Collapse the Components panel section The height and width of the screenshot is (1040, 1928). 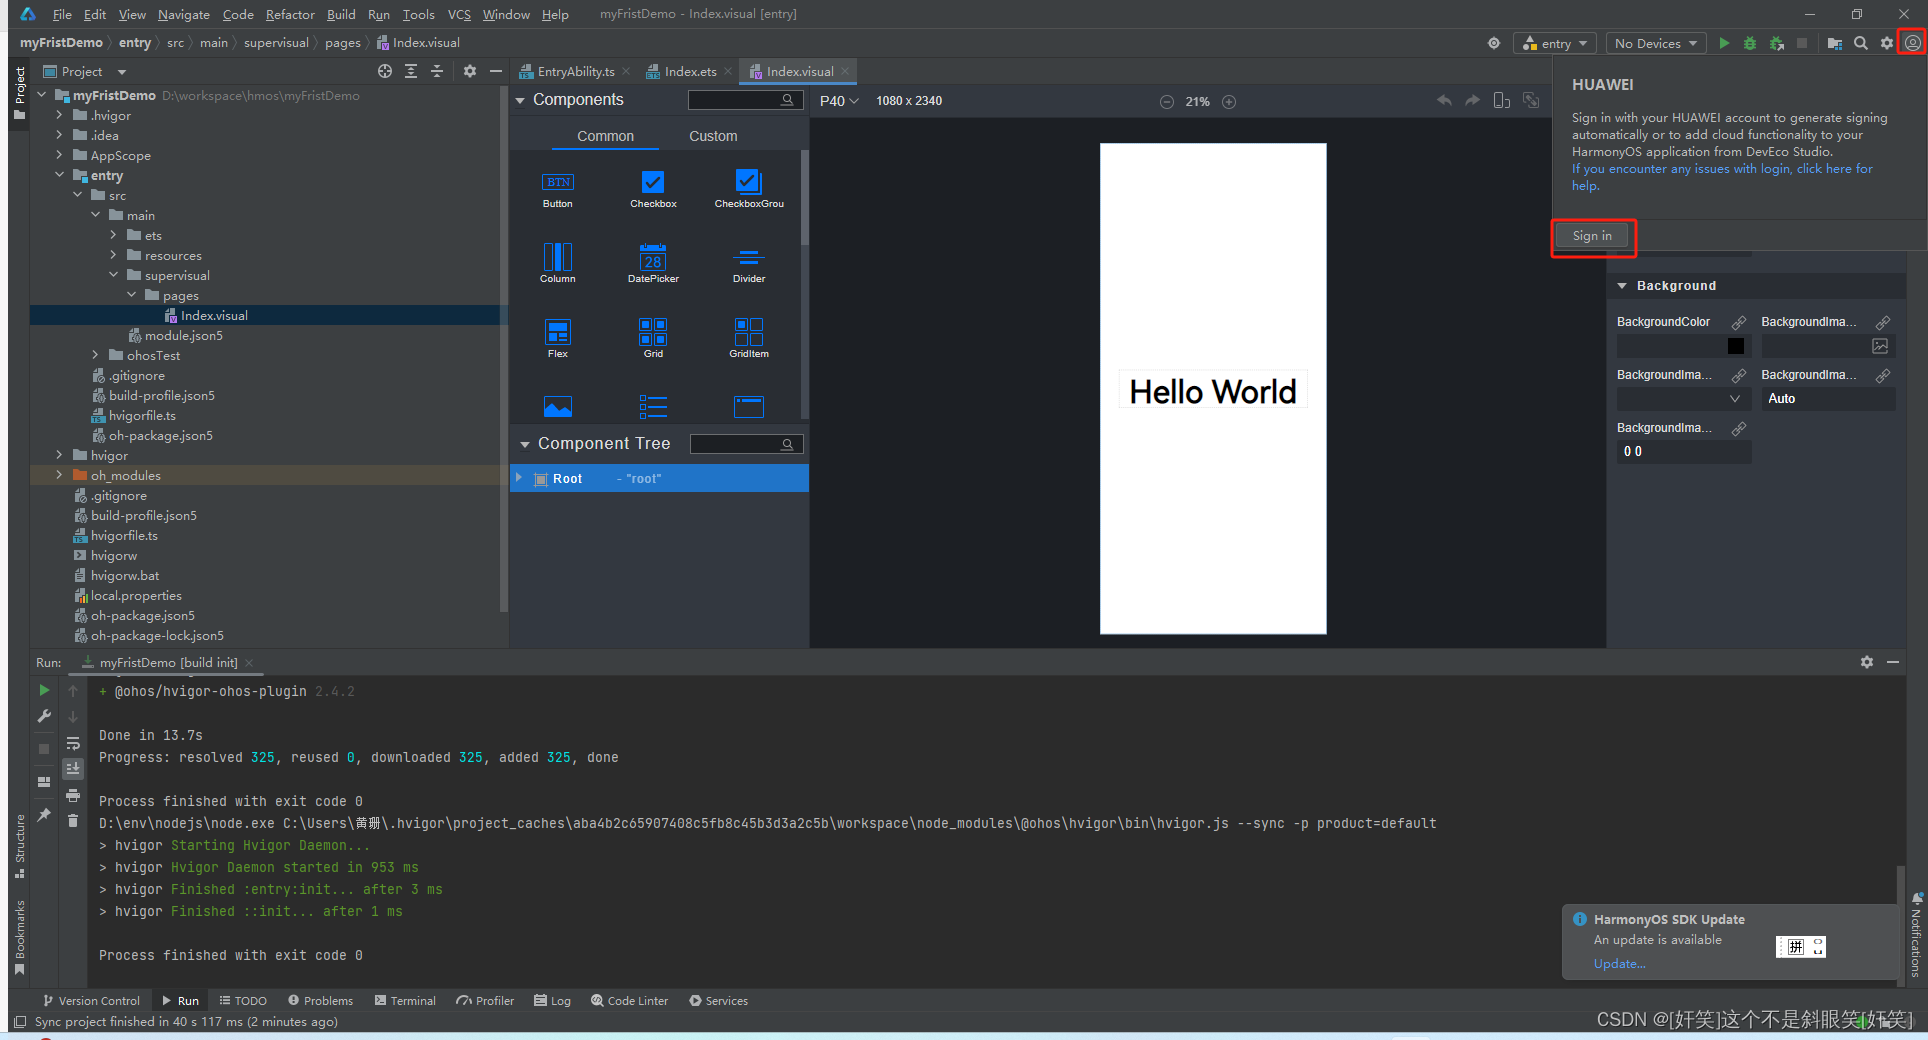click(520, 100)
